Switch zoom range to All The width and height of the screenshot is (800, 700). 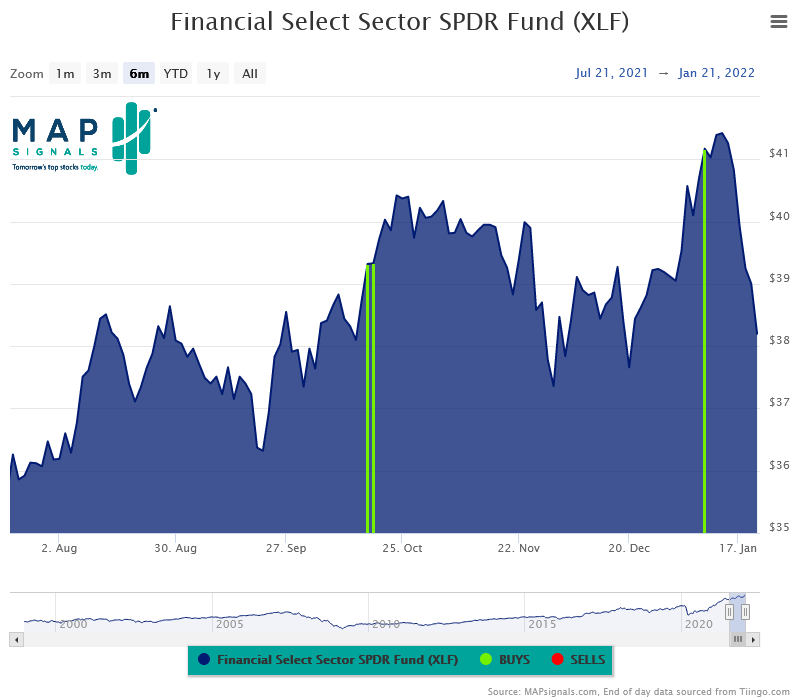(x=249, y=73)
